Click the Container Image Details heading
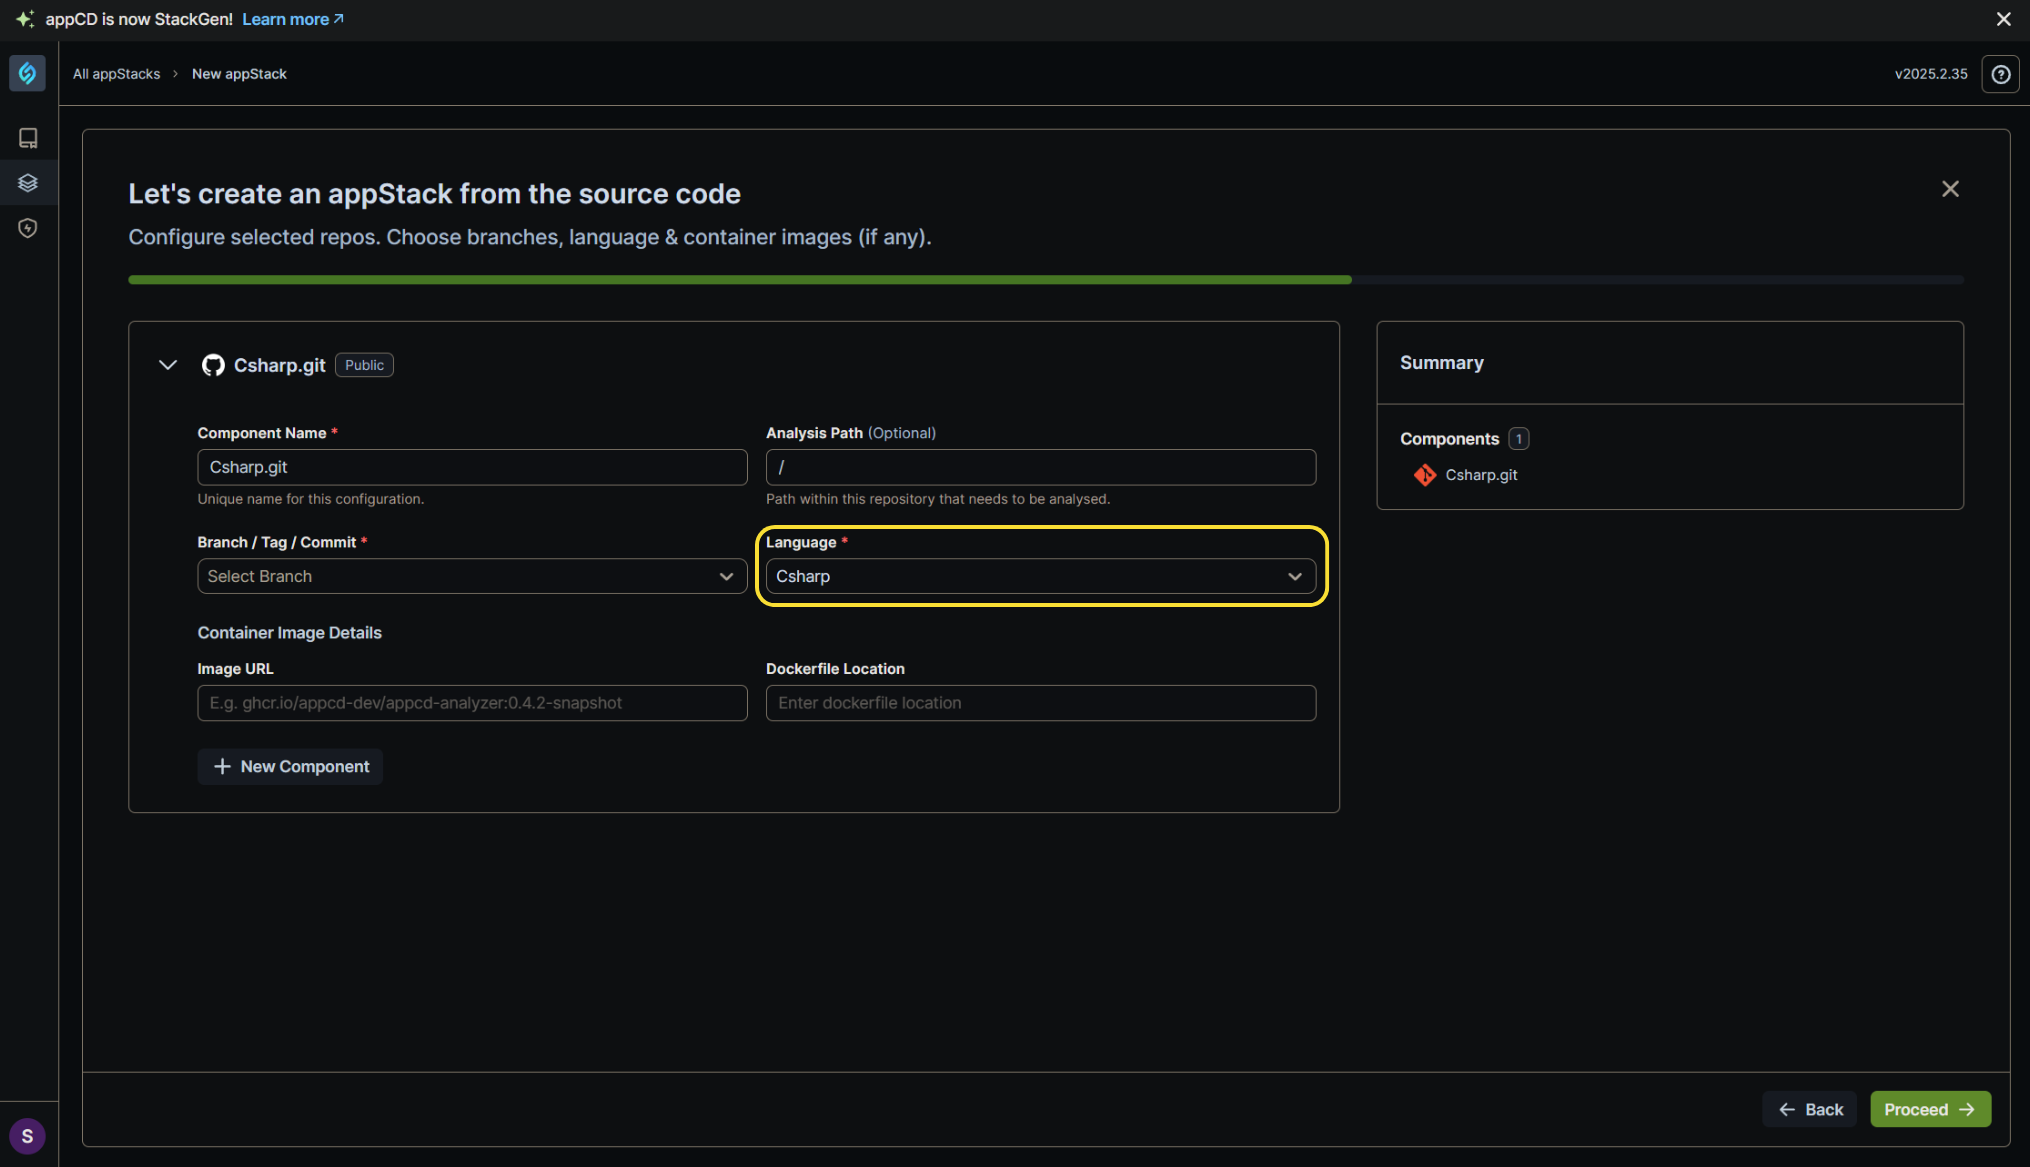This screenshot has width=2030, height=1167. point(289,632)
